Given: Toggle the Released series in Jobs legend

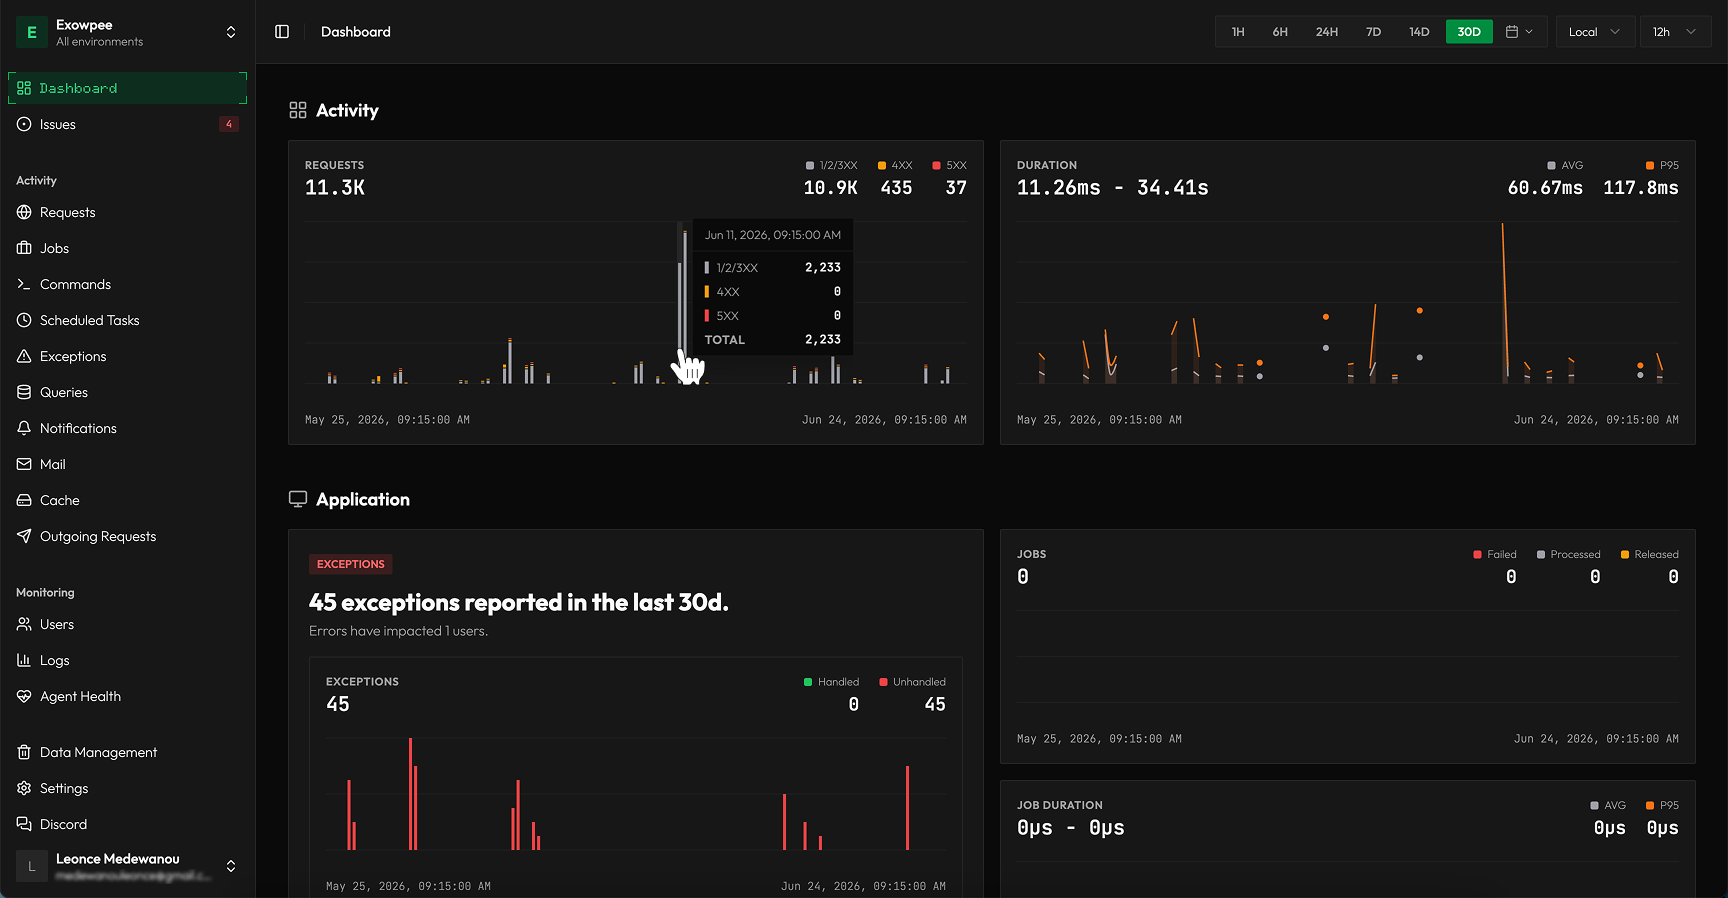Looking at the screenshot, I should pos(1650,554).
